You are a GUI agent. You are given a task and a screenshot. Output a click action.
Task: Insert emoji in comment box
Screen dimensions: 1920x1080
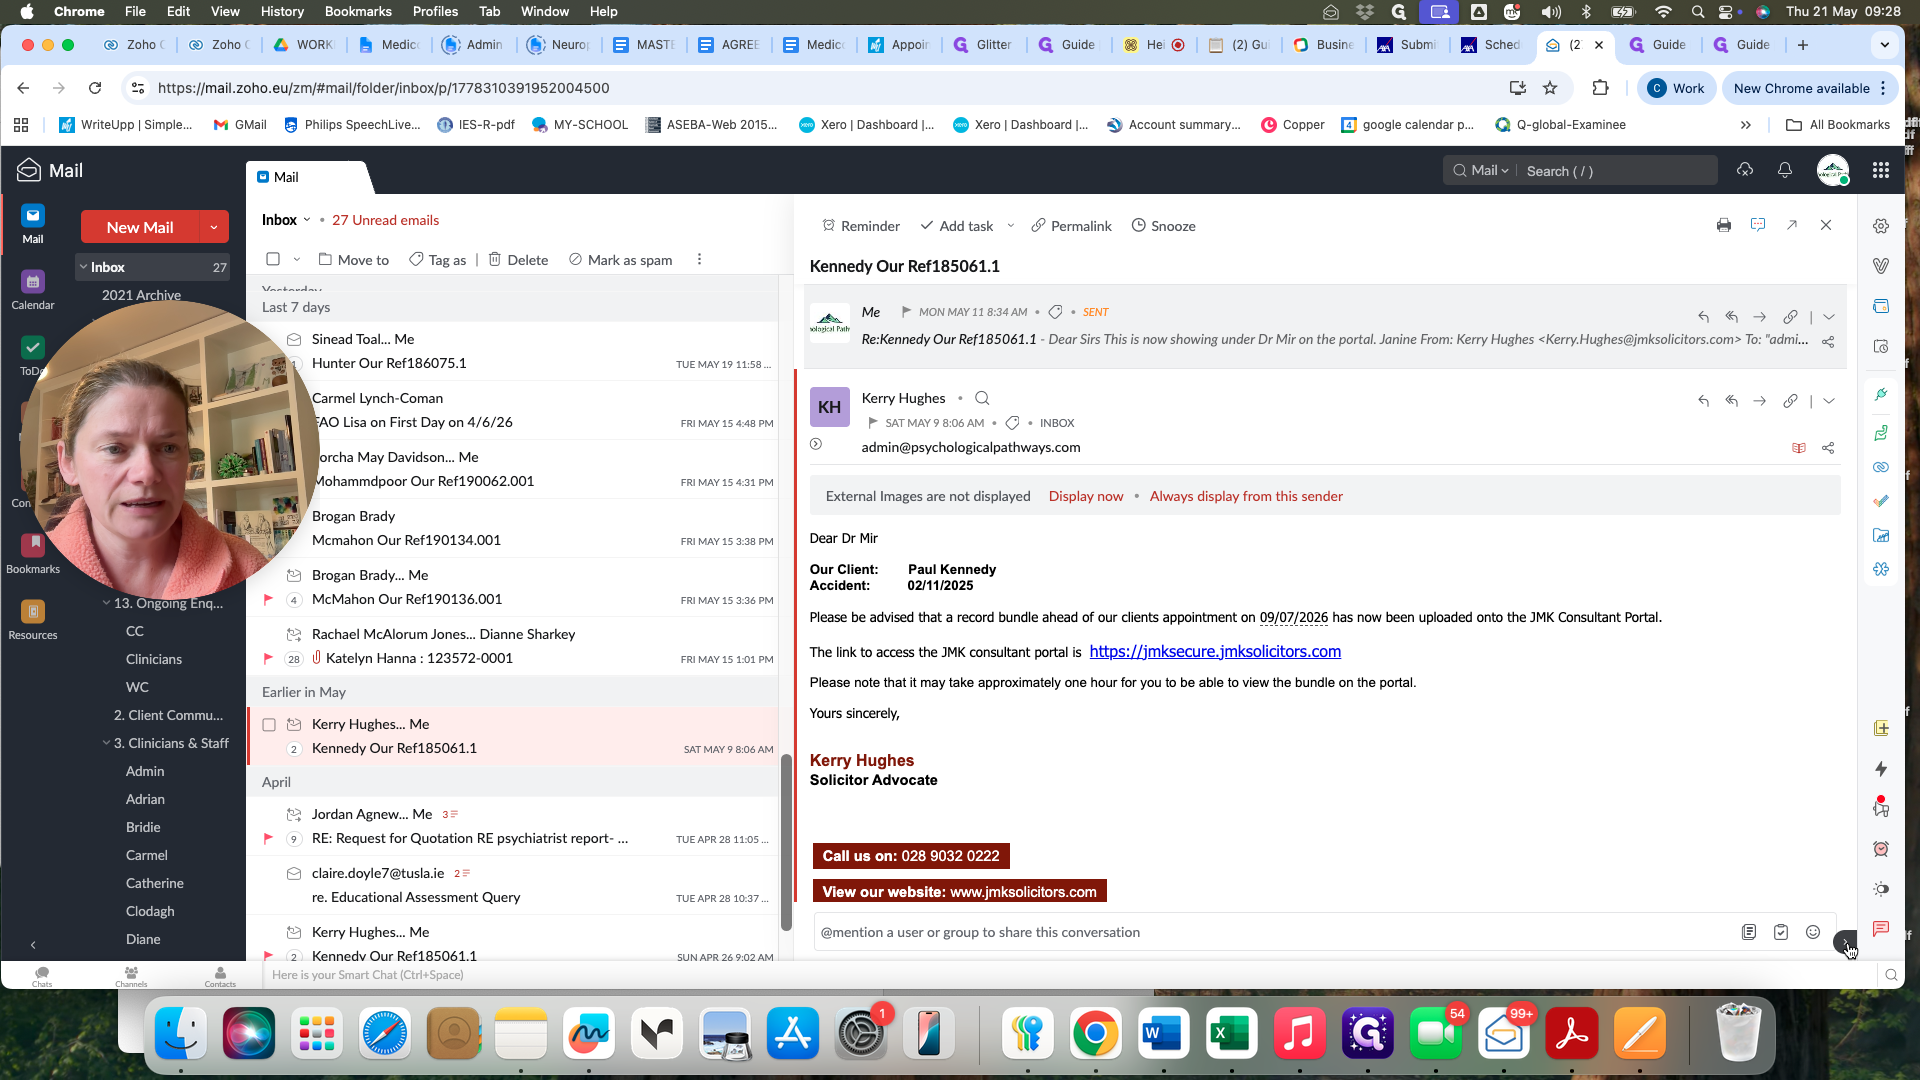click(1813, 932)
